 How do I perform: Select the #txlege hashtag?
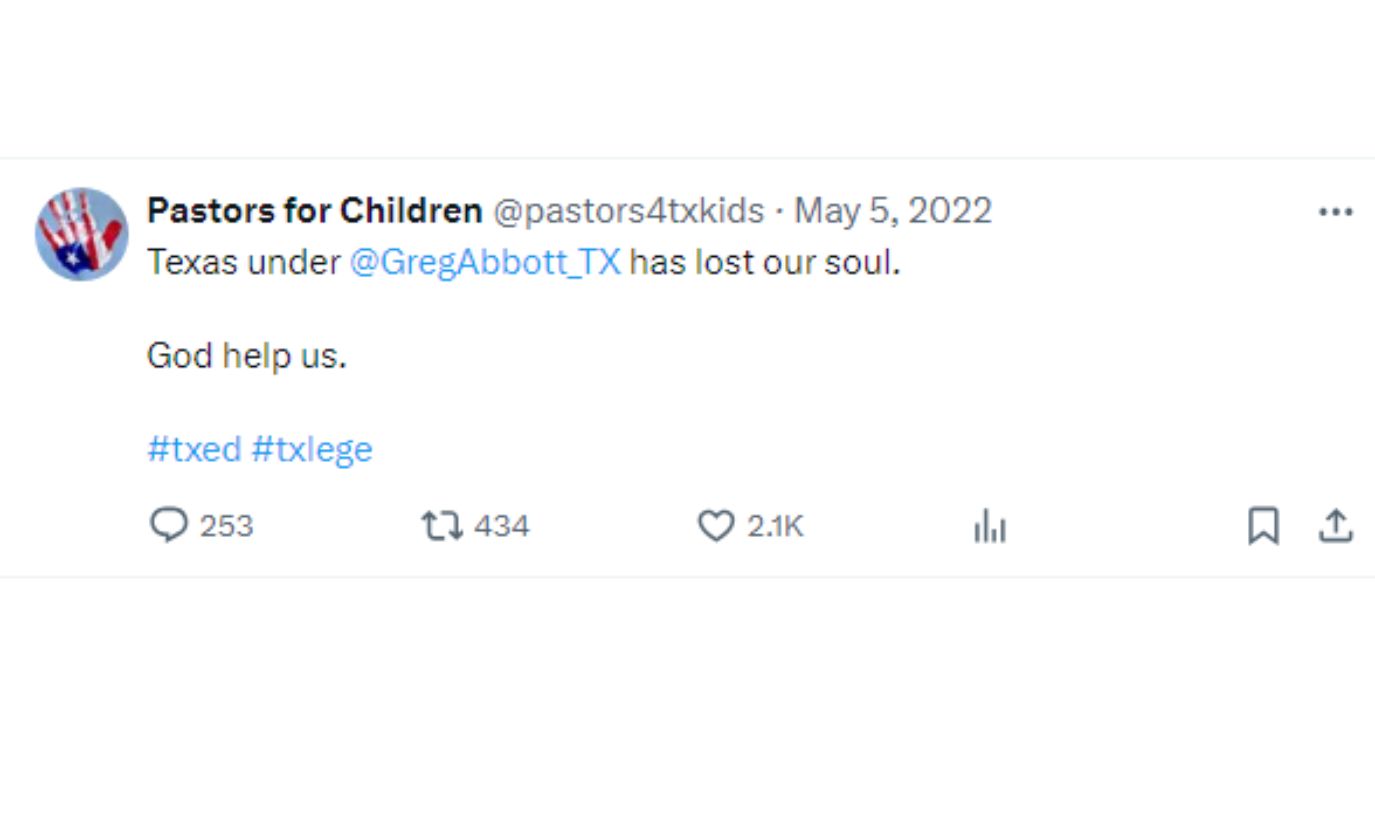[x=312, y=449]
